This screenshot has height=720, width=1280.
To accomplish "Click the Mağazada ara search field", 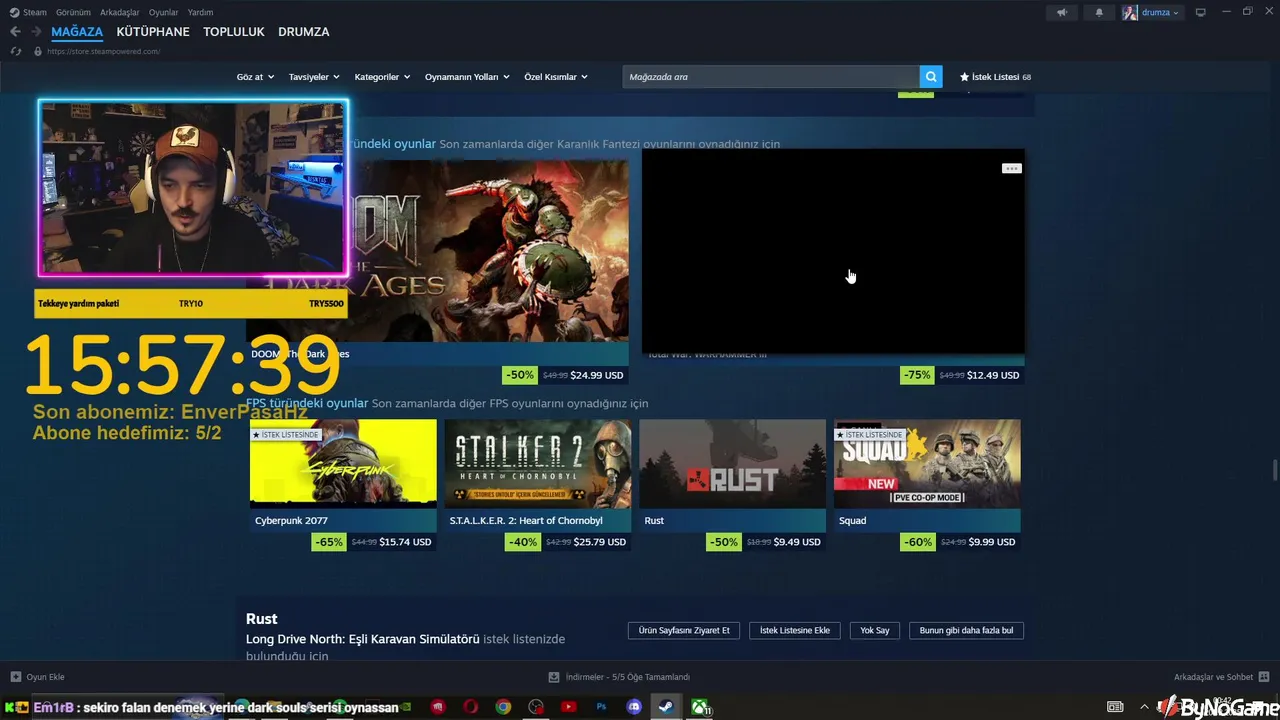I will coord(771,77).
